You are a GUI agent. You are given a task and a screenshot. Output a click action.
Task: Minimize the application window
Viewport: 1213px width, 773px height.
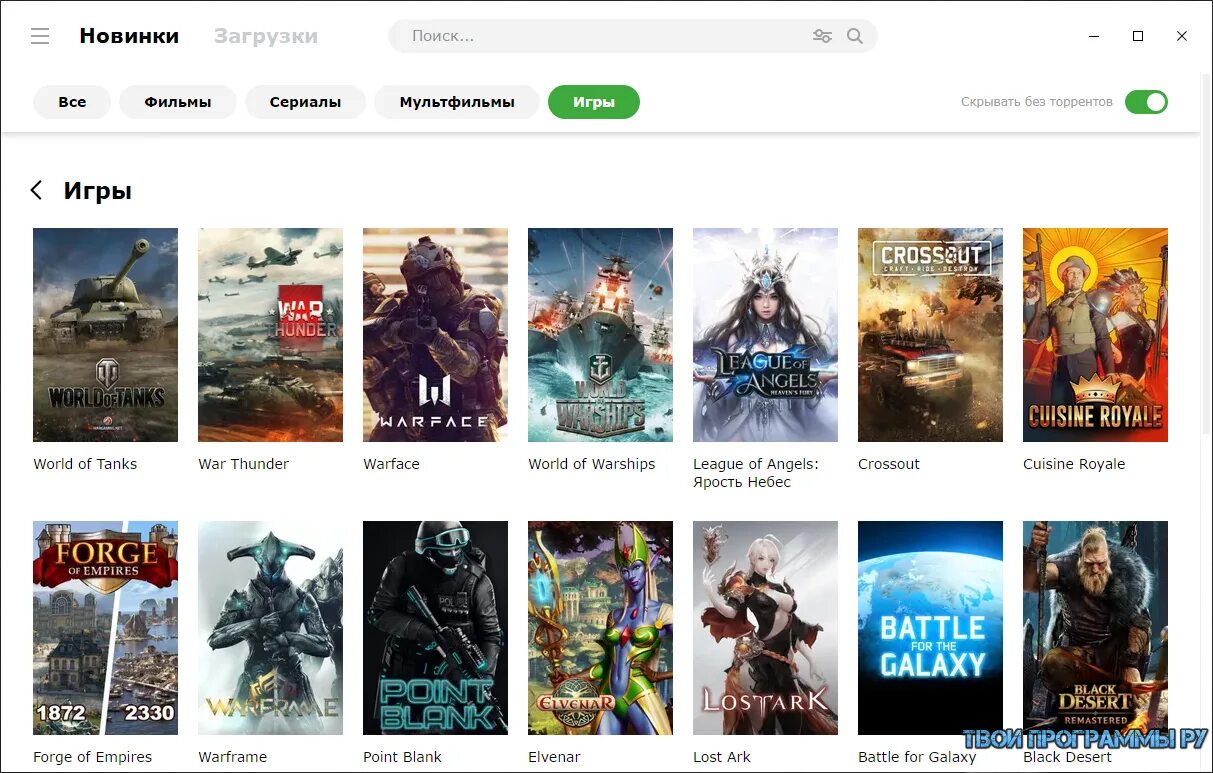1094,36
